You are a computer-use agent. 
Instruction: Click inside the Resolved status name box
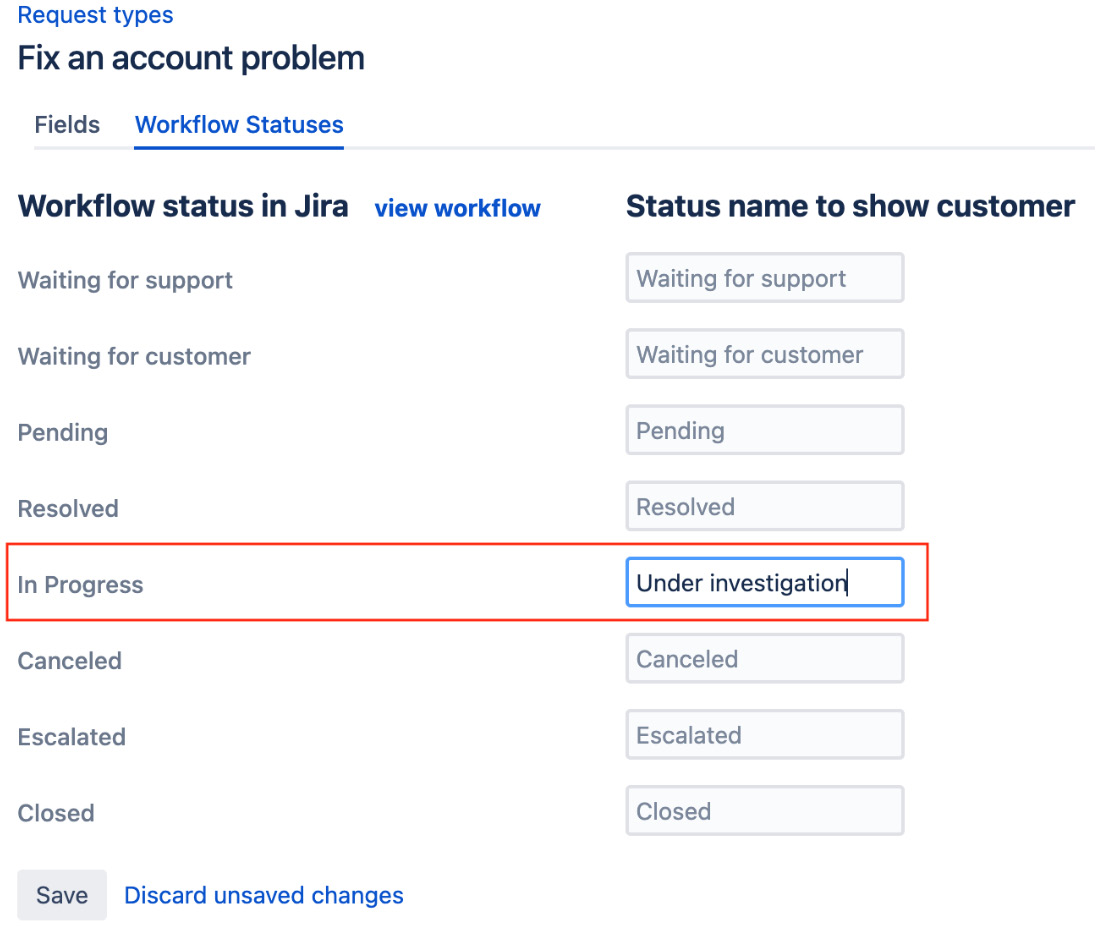pos(764,506)
